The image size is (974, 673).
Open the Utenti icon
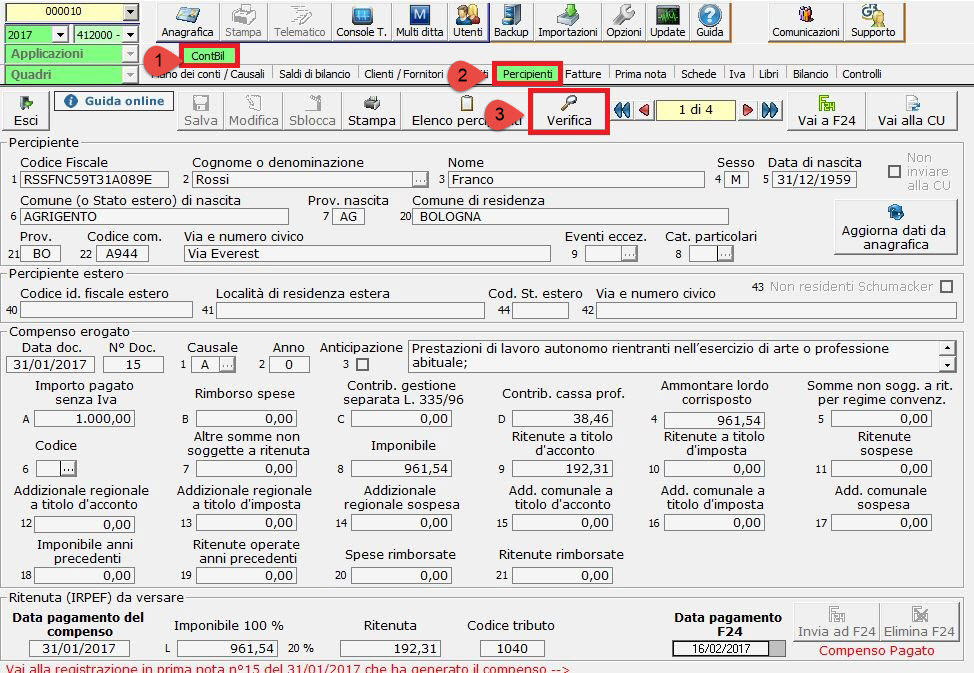(467, 22)
